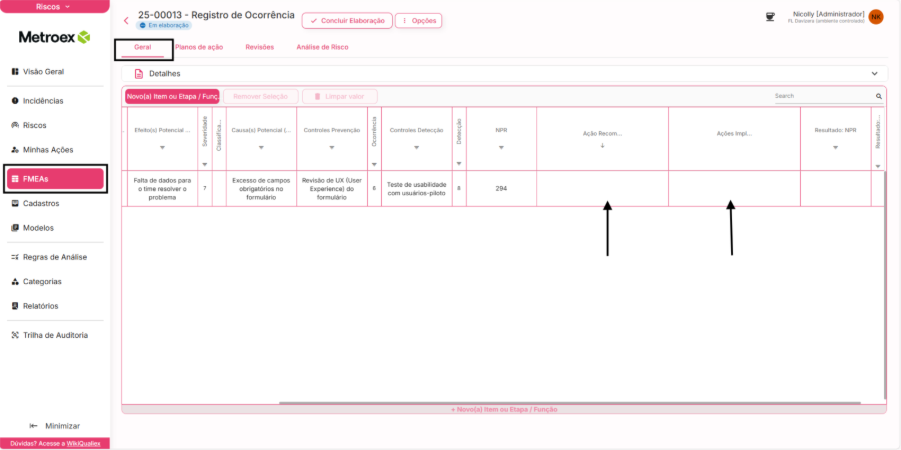
Task: Click the Concluir Elaboração button
Action: coord(346,20)
